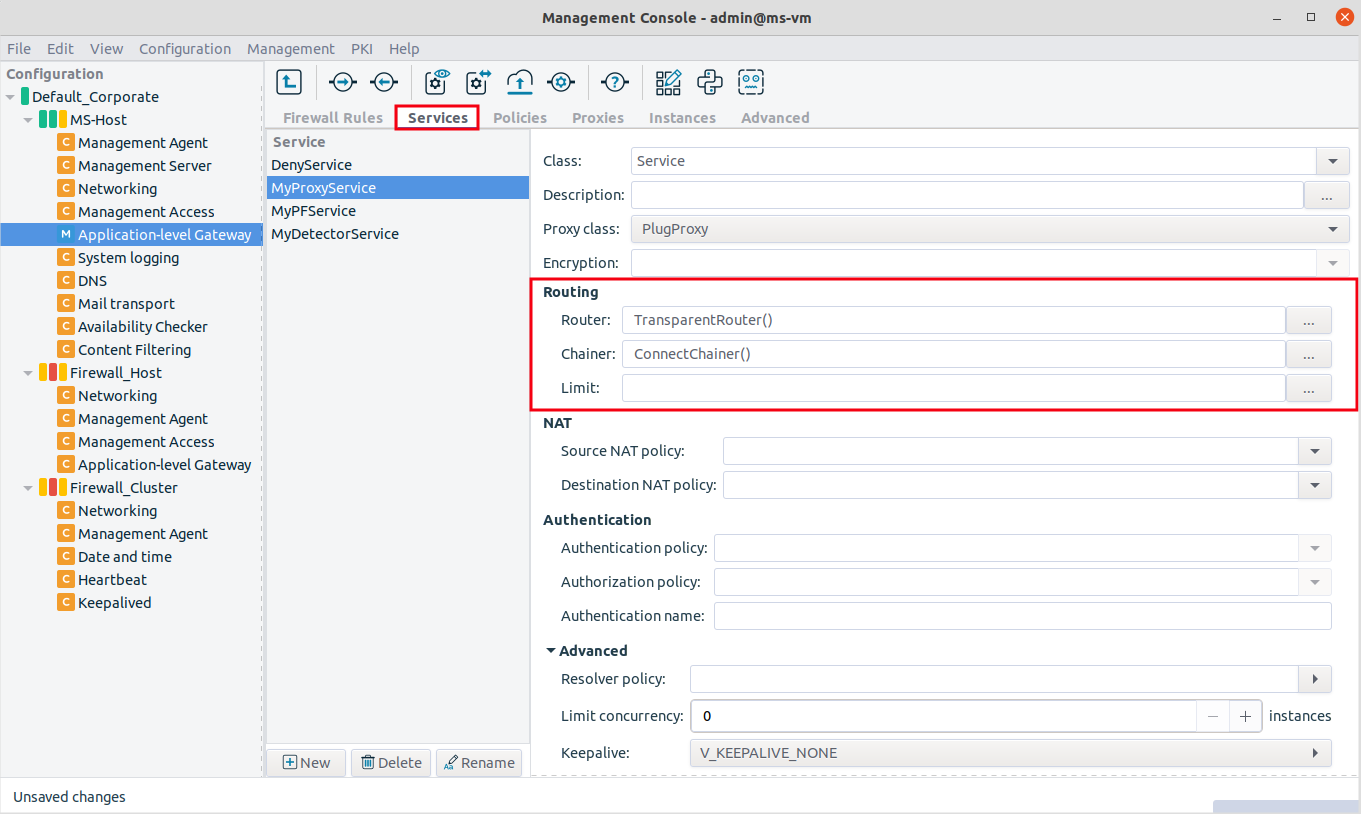The image size is (1362, 814).
Task: Click the check configuration changes gear icon
Action: tap(475, 82)
